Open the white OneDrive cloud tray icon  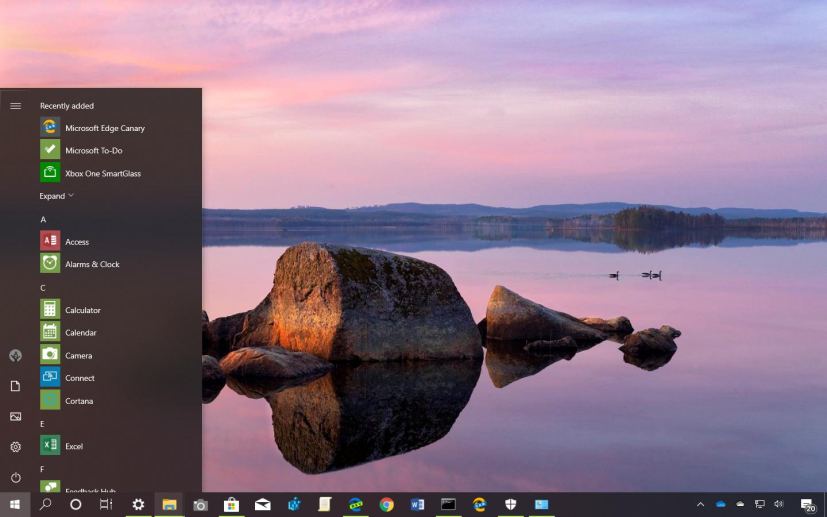click(x=740, y=504)
